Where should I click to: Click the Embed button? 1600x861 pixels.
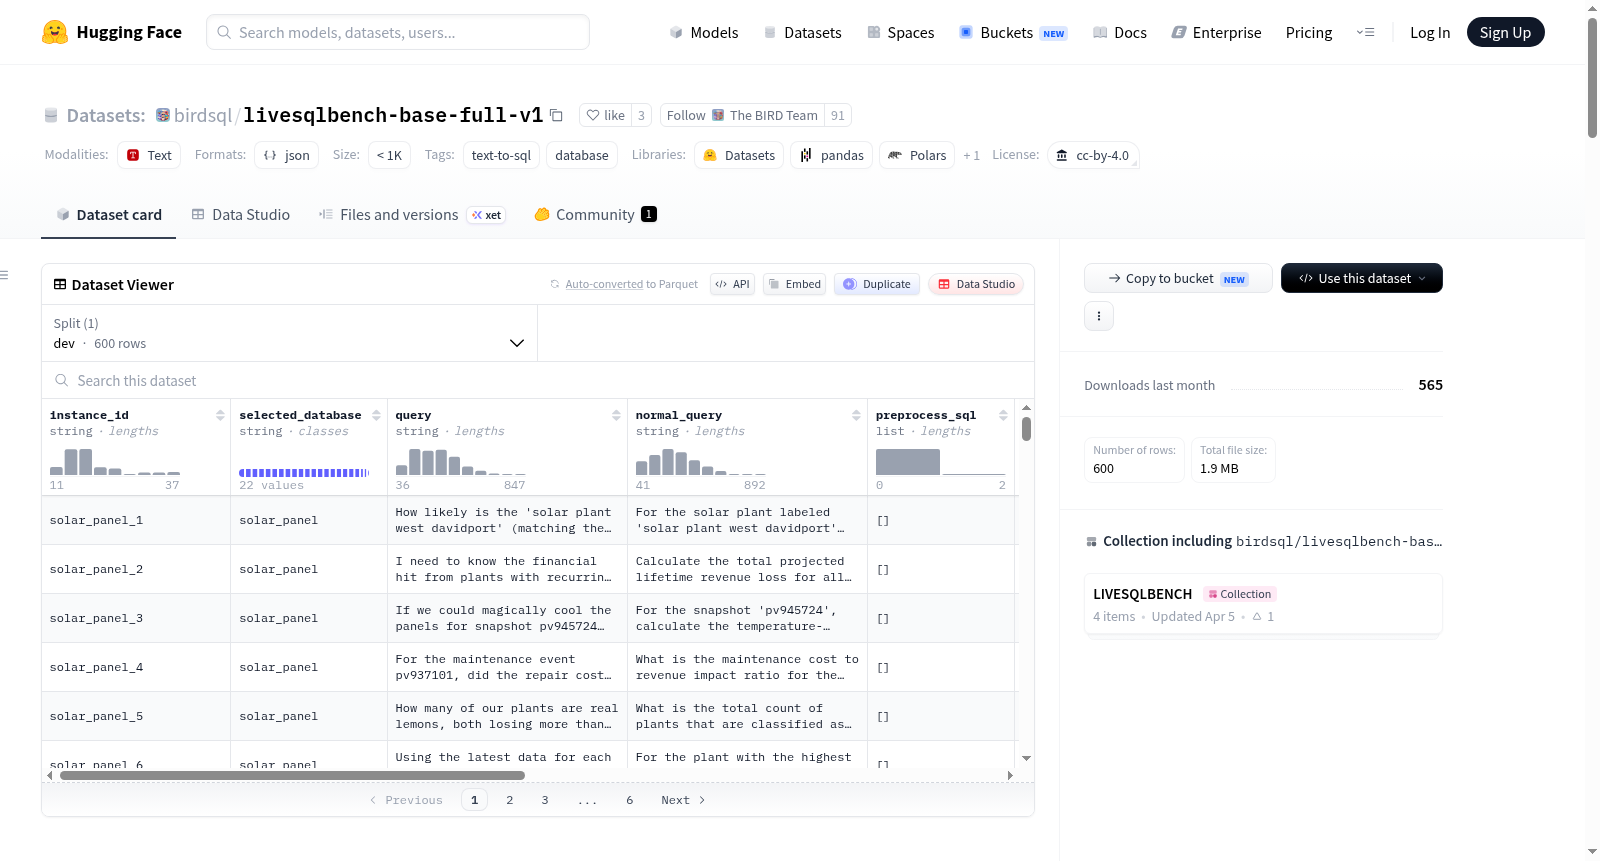(794, 284)
